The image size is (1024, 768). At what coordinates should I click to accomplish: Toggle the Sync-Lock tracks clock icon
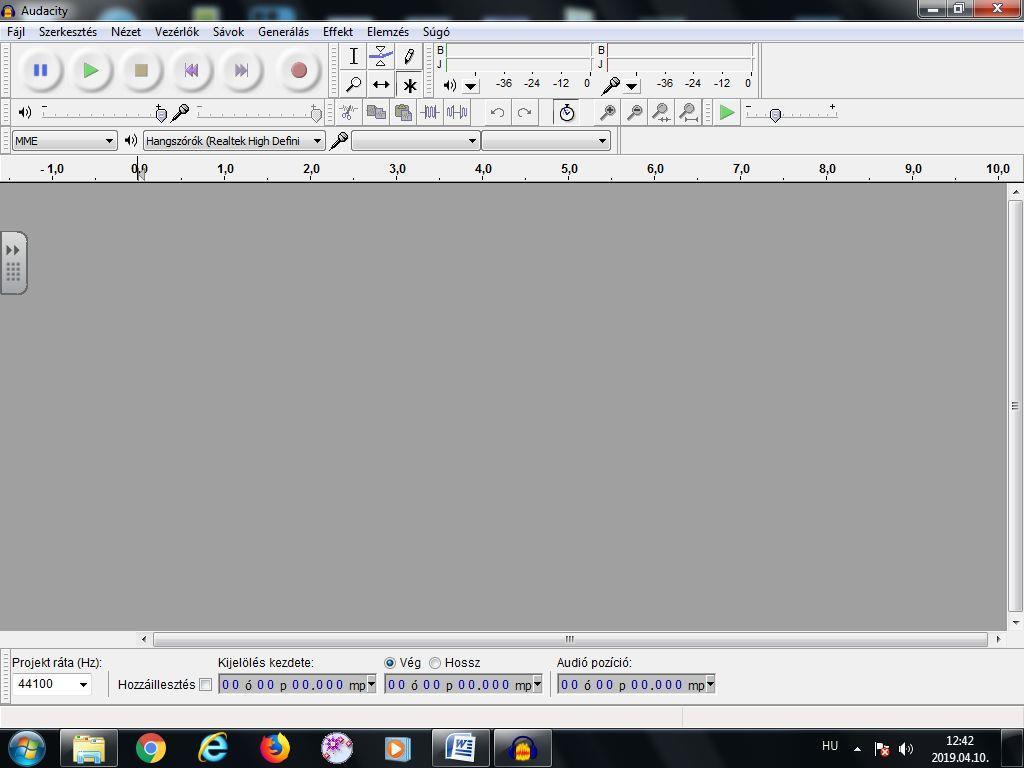click(x=566, y=112)
